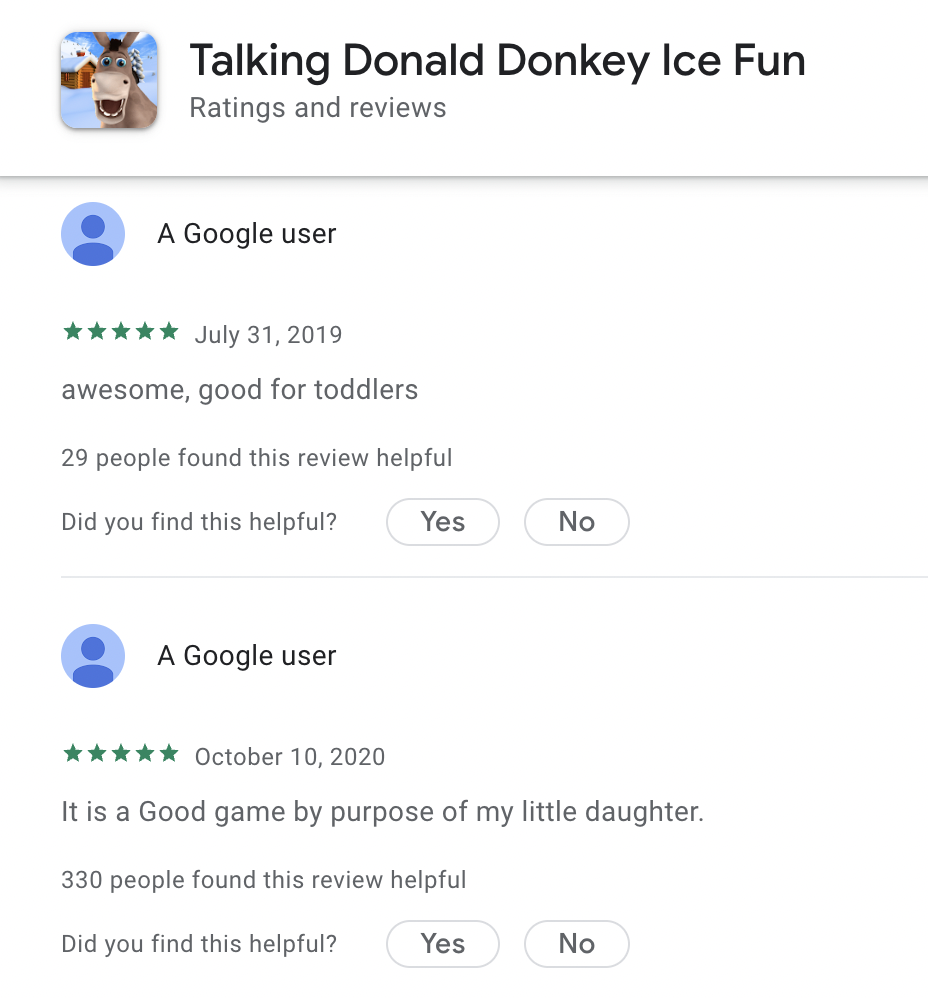Click No on the July 31 review helpfulness
928x998 pixels.
click(x=576, y=521)
